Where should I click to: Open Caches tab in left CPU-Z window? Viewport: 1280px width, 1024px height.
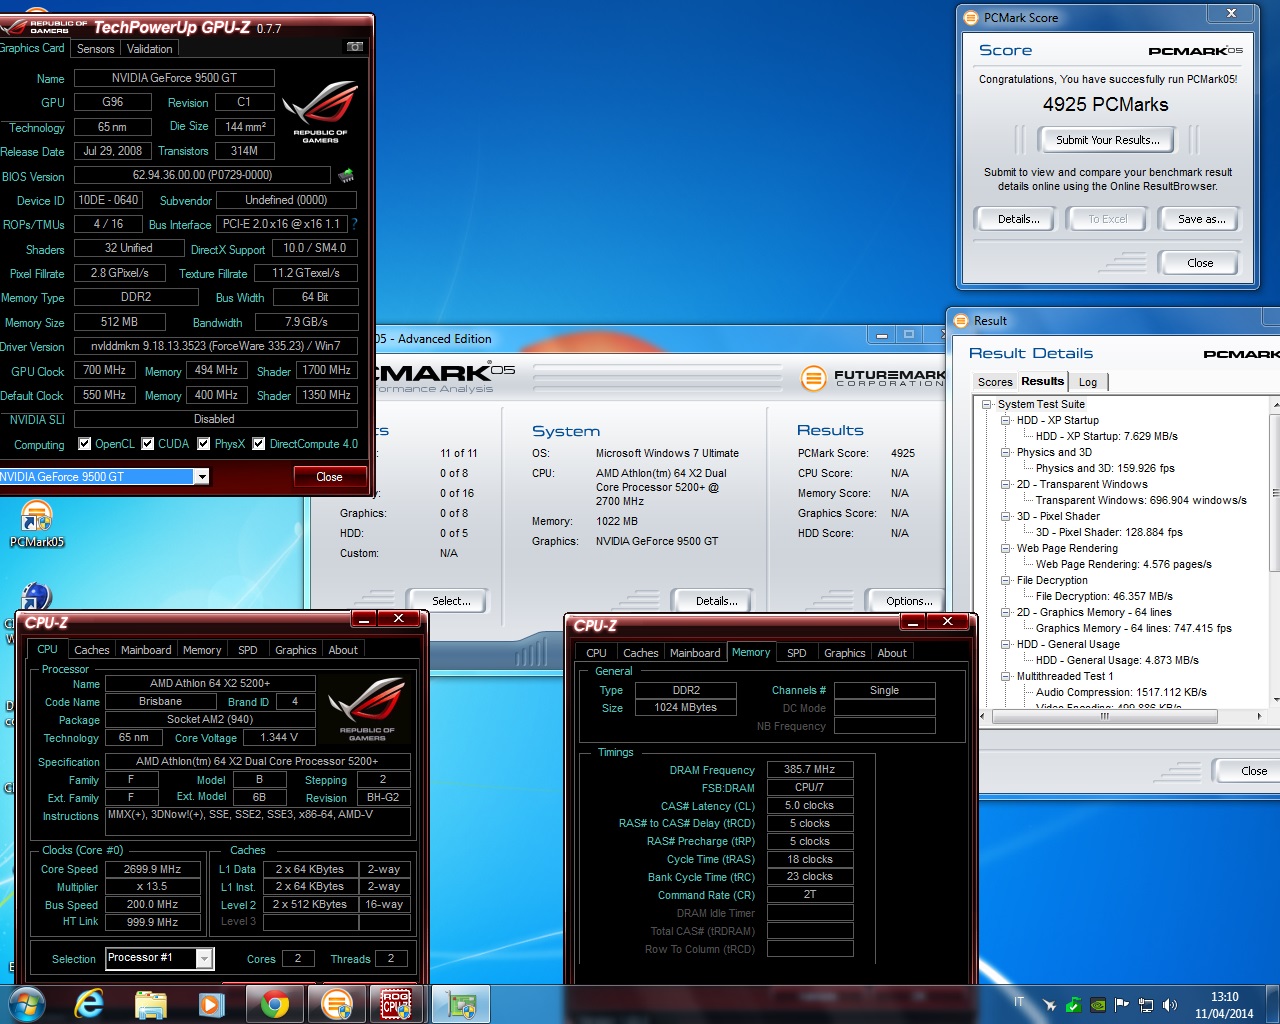pos(92,650)
